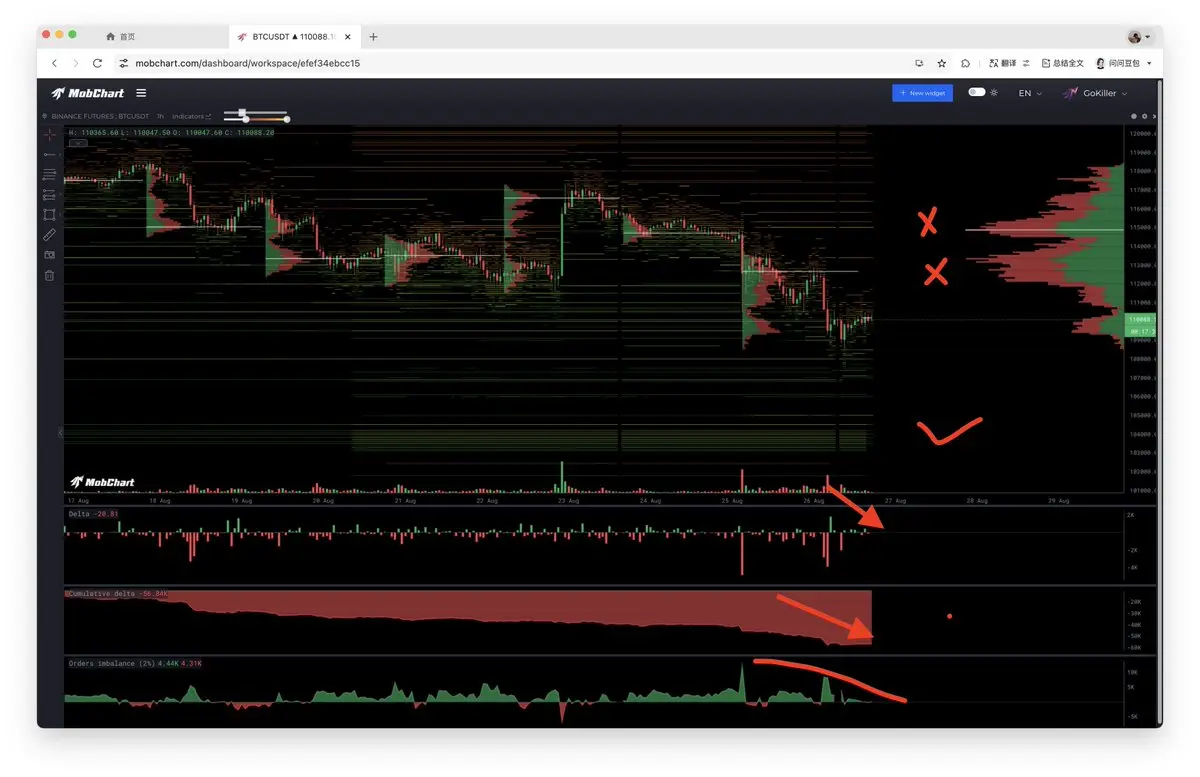
Task: Select the ruler measure tool
Action: [50, 235]
